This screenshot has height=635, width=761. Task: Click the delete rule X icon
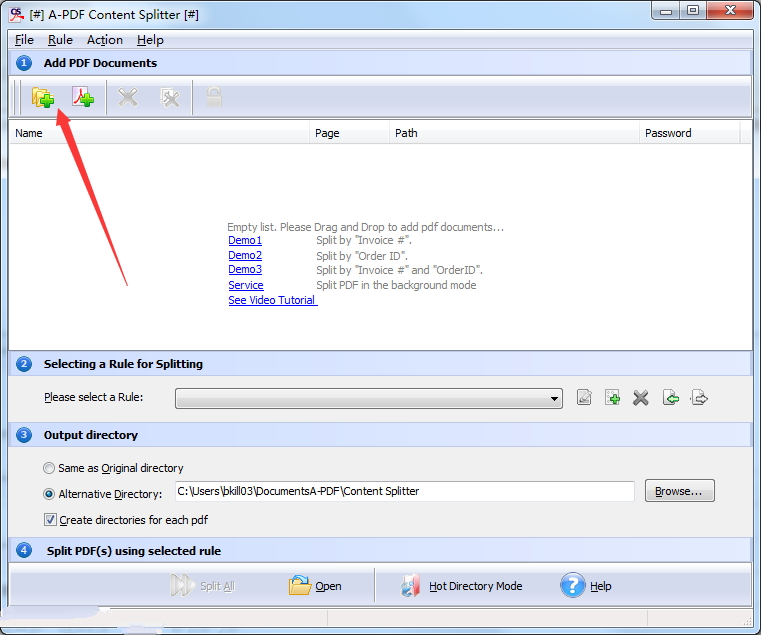(x=641, y=398)
